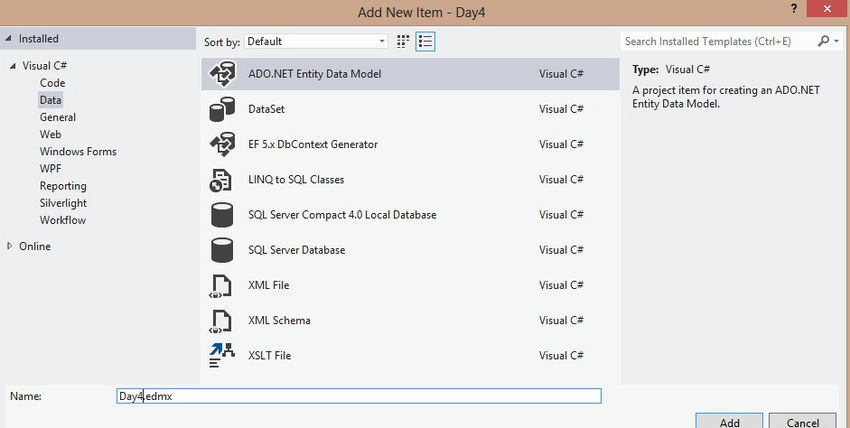Select the Visual C# node label
This screenshot has height=428, width=850.
(44, 66)
